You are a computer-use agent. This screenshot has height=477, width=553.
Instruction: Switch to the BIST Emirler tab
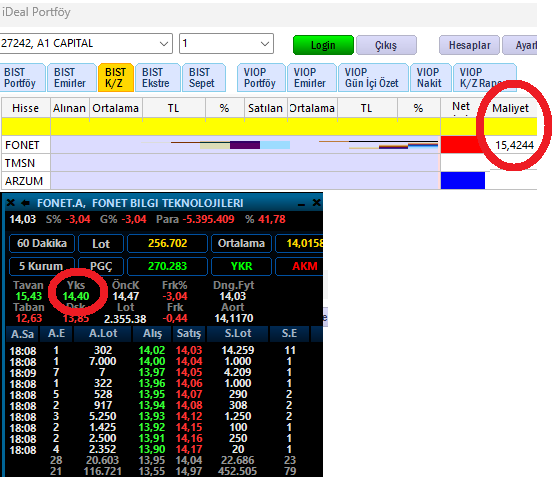[x=72, y=78]
